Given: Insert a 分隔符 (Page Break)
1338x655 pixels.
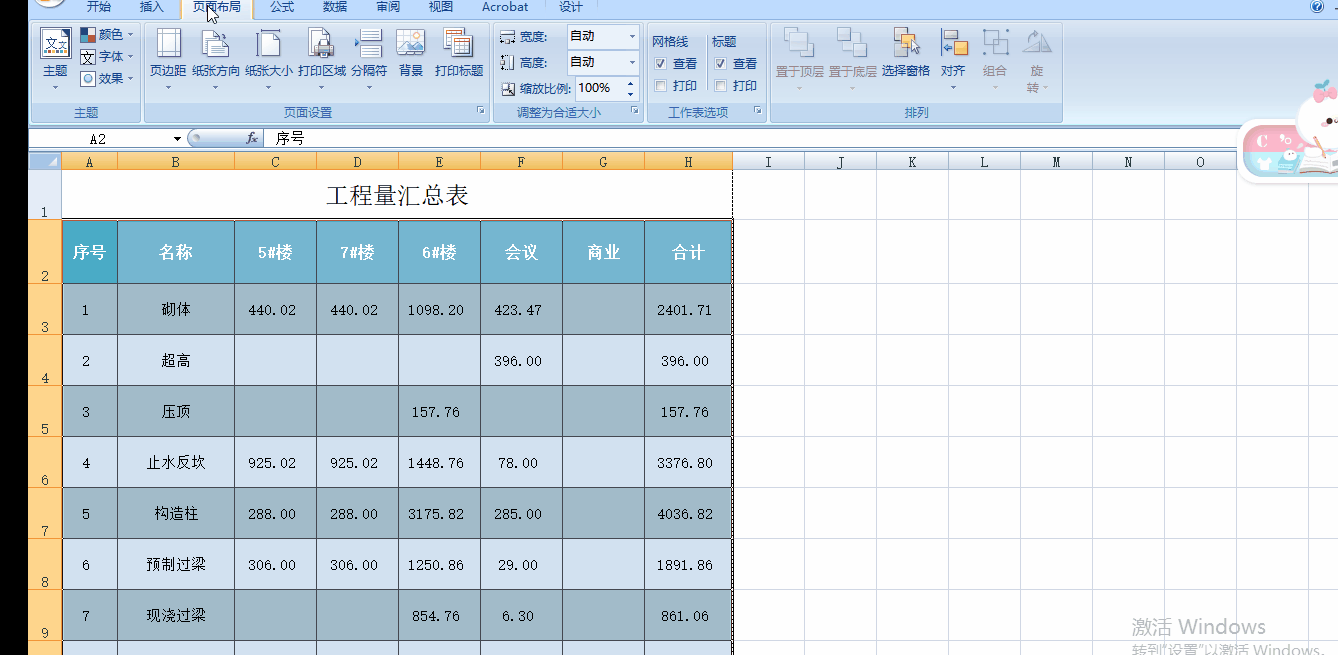Looking at the screenshot, I should 369,55.
